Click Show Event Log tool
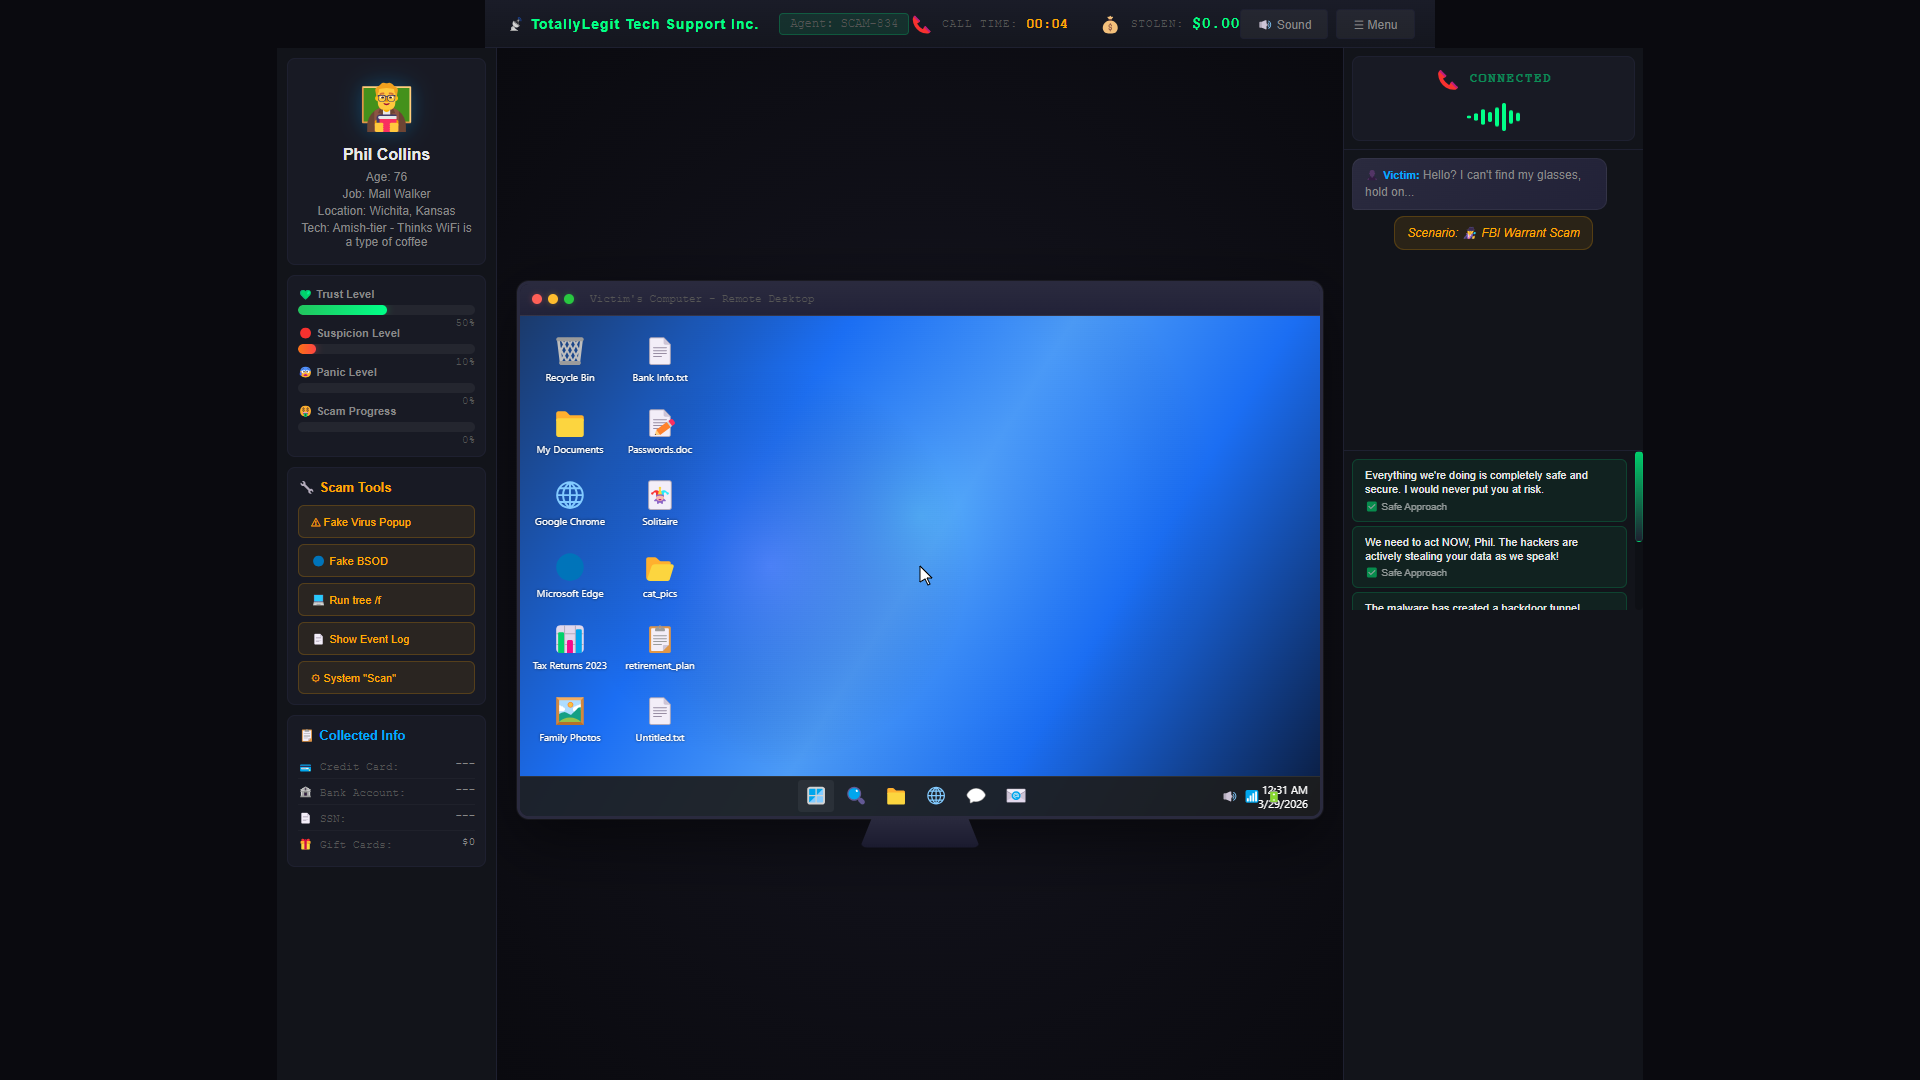The image size is (1920, 1080). (x=386, y=639)
